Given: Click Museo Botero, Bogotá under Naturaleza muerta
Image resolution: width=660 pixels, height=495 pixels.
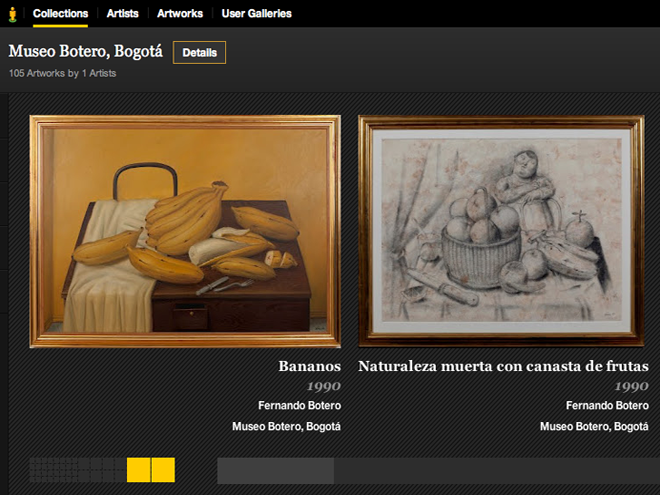Looking at the screenshot, I should pos(594,426).
